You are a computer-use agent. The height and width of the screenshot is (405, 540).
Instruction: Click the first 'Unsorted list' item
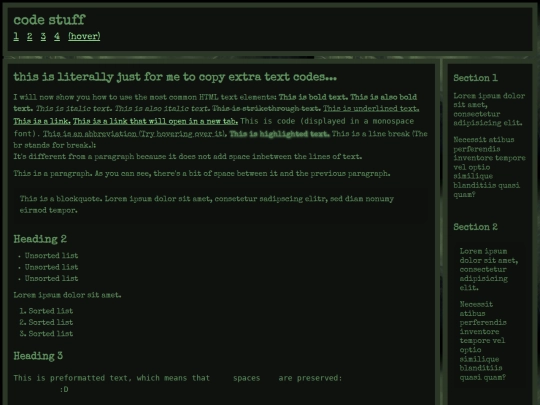tap(51, 256)
